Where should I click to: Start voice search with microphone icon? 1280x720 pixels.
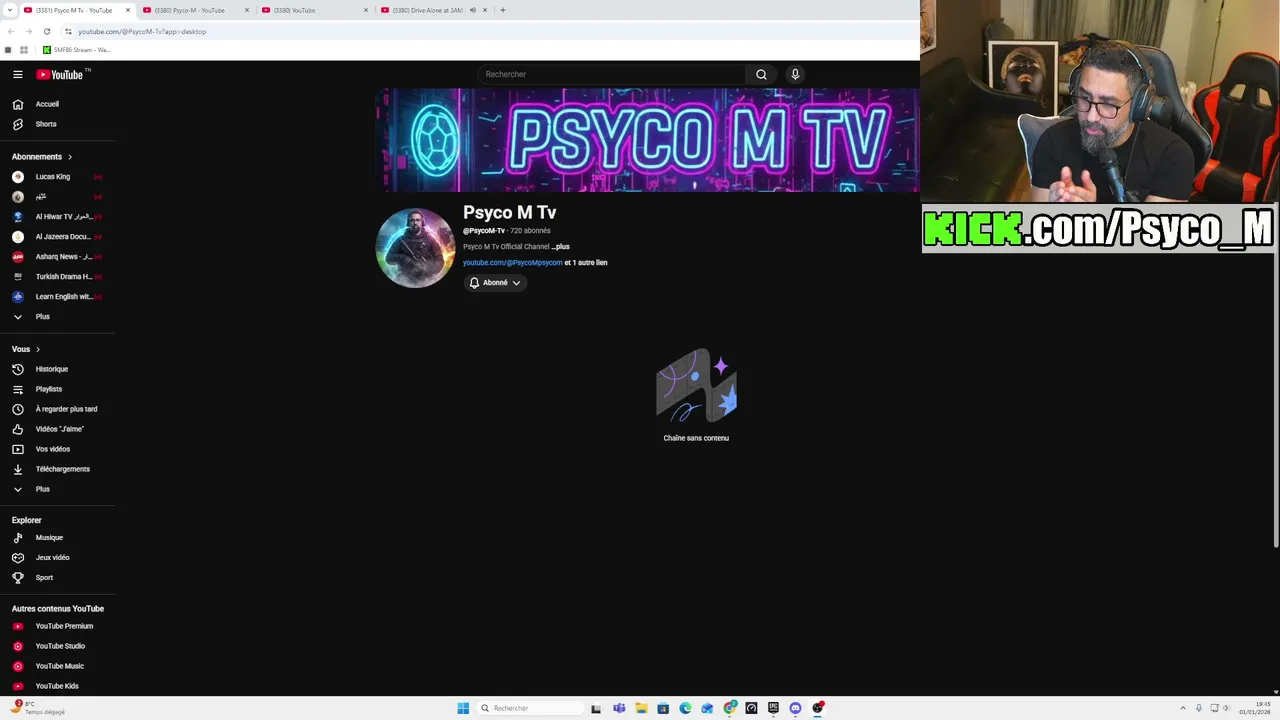795,74
